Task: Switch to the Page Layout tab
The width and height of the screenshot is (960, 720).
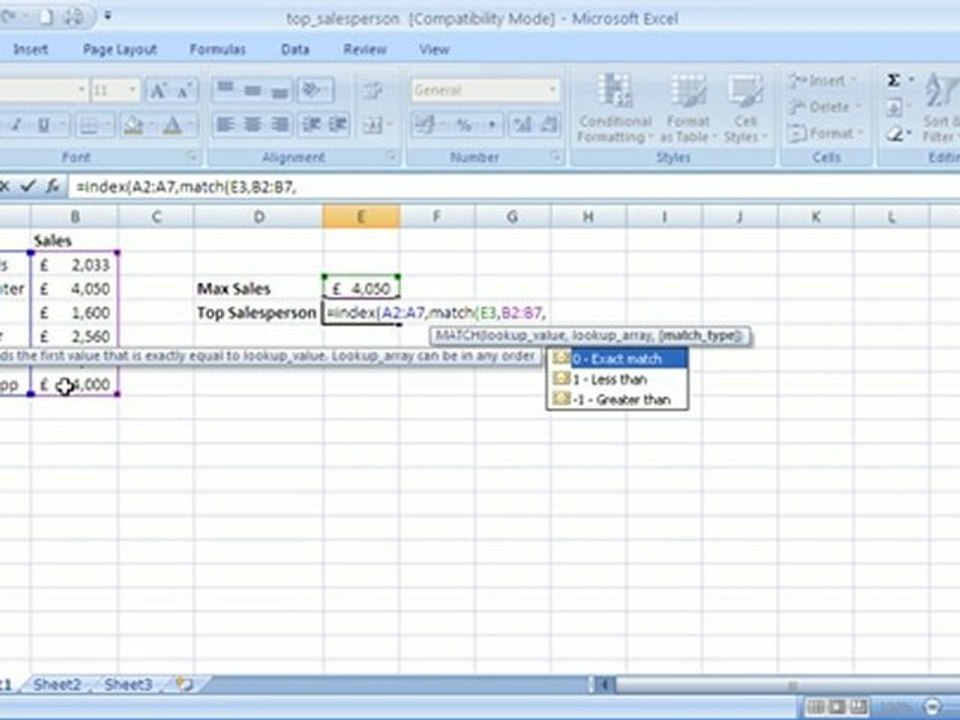Action: (119, 50)
